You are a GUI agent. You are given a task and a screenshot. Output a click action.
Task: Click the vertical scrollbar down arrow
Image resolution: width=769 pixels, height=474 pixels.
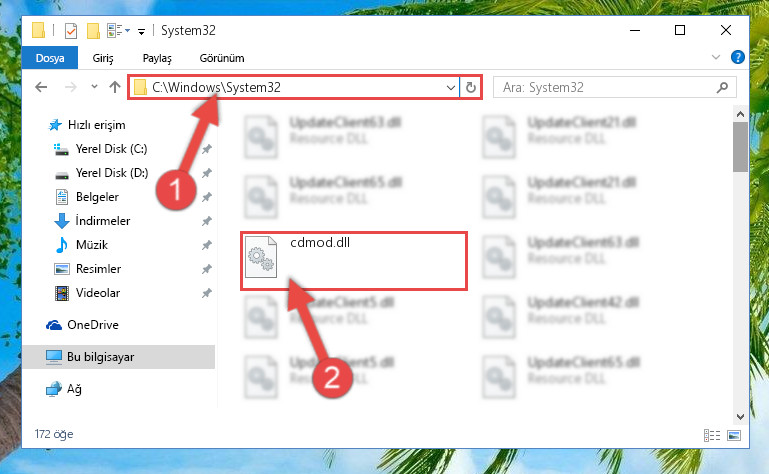click(740, 417)
